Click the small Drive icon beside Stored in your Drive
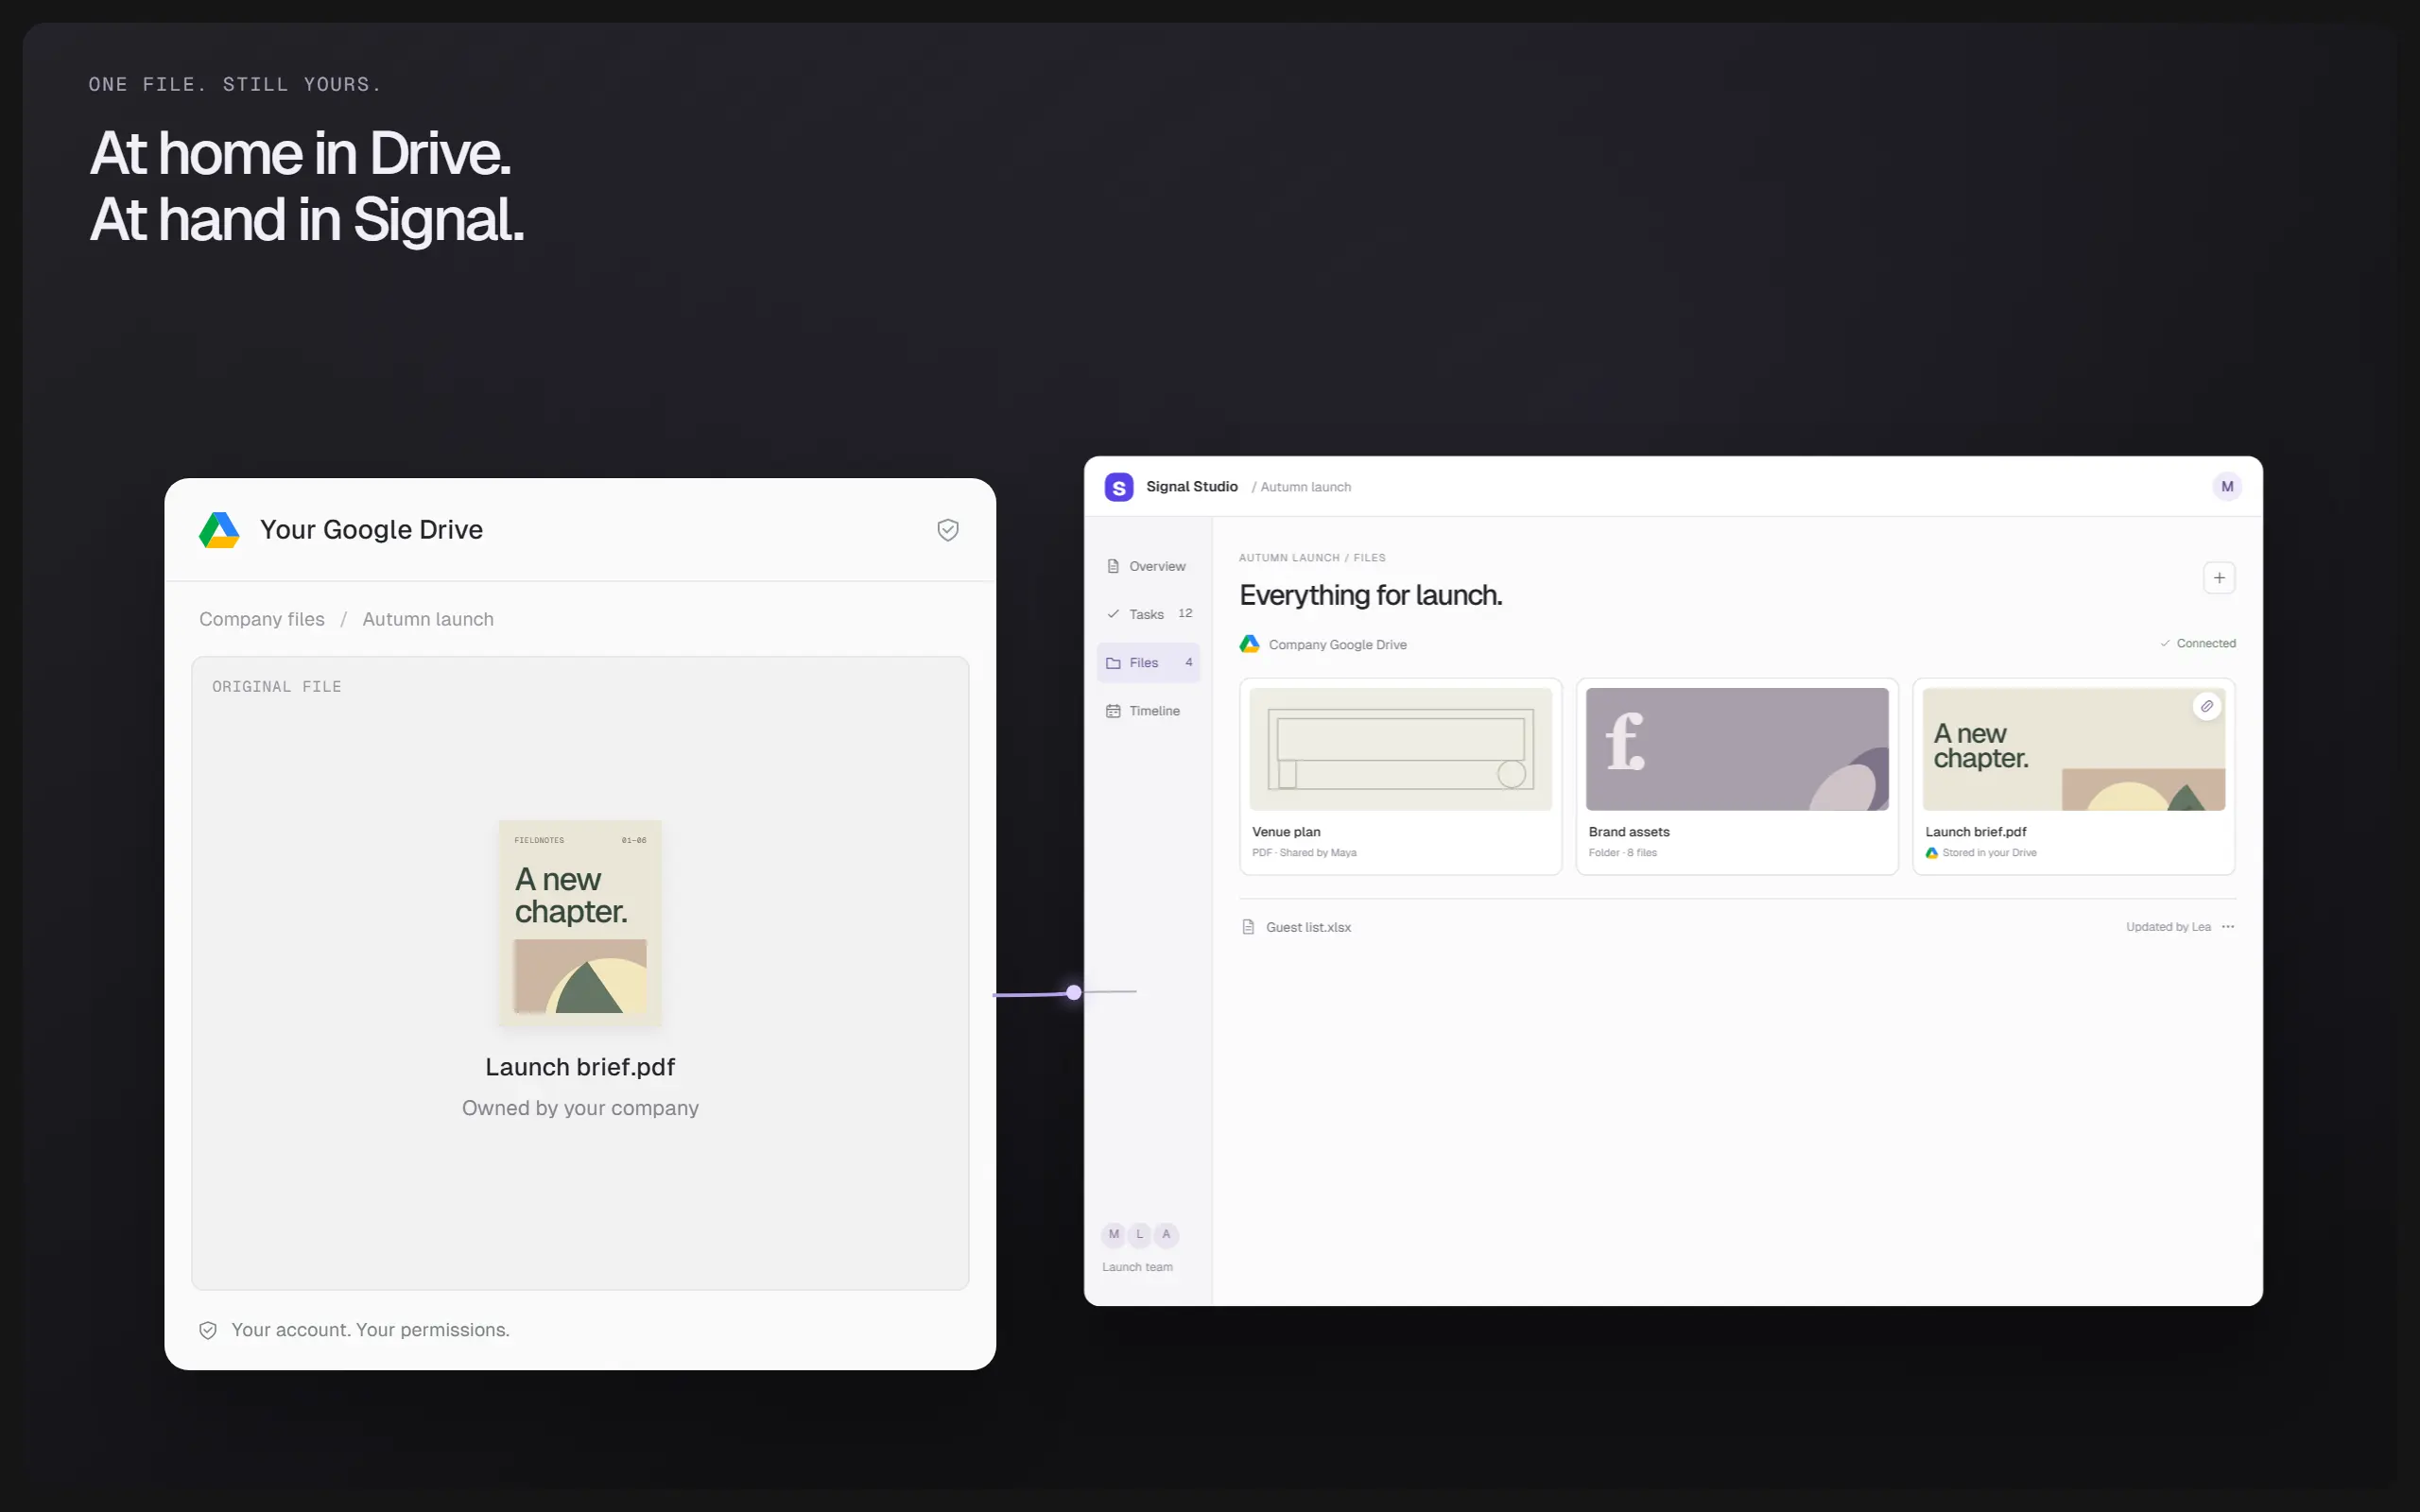2420x1512 pixels. 1932,853
